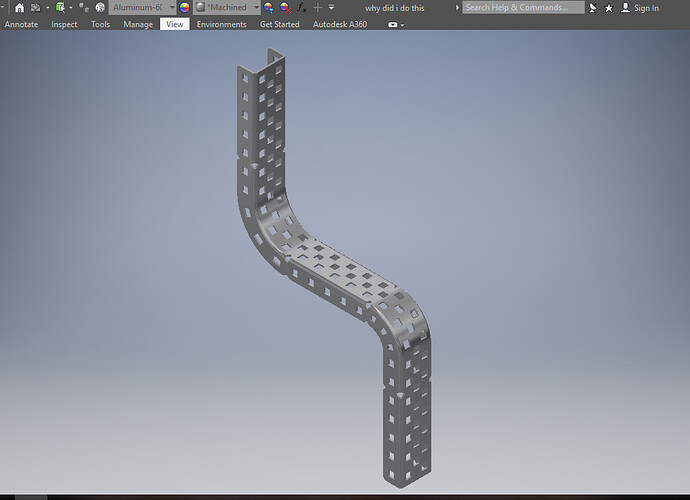Click the Adjust appearance icon with blue arrow

tap(268, 7)
